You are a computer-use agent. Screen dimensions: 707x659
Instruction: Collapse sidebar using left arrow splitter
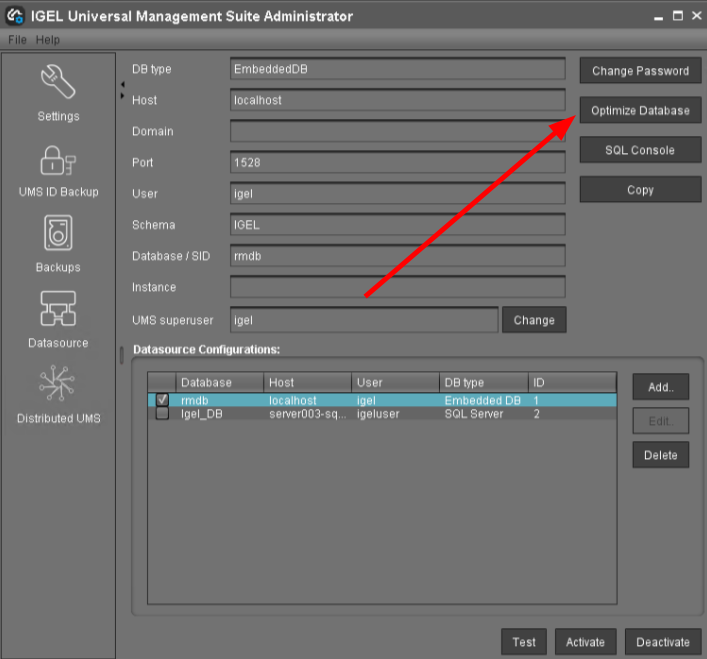click(121, 84)
